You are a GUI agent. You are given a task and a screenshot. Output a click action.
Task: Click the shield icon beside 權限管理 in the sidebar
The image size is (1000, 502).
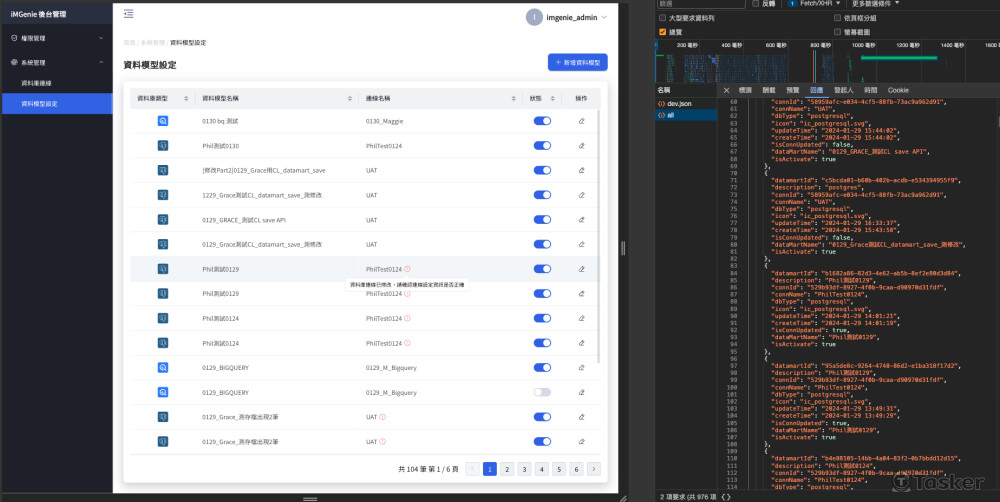[x=13, y=38]
